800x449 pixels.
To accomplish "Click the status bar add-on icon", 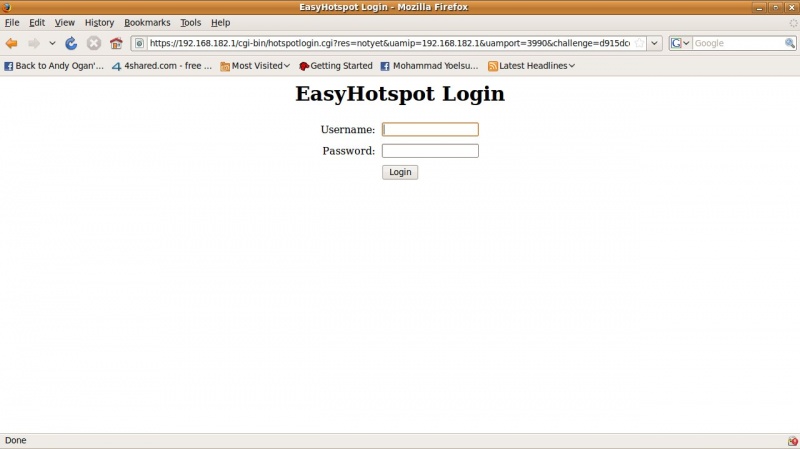I will click(x=792, y=441).
